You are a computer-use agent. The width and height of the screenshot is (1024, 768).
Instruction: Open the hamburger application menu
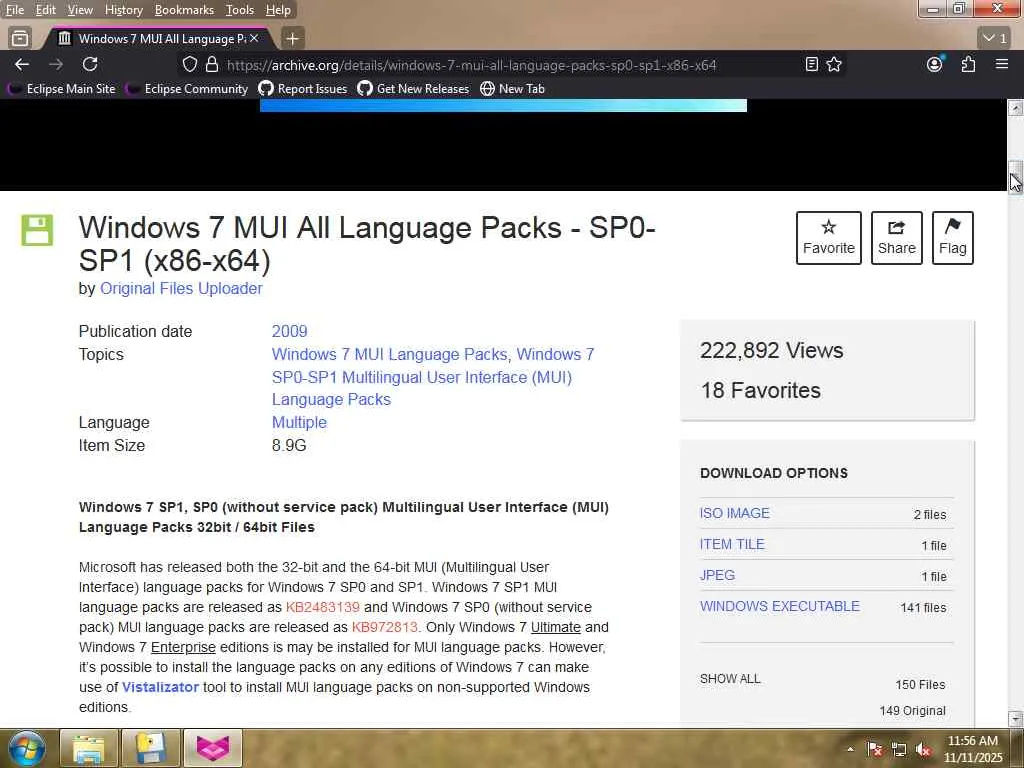(1002, 64)
